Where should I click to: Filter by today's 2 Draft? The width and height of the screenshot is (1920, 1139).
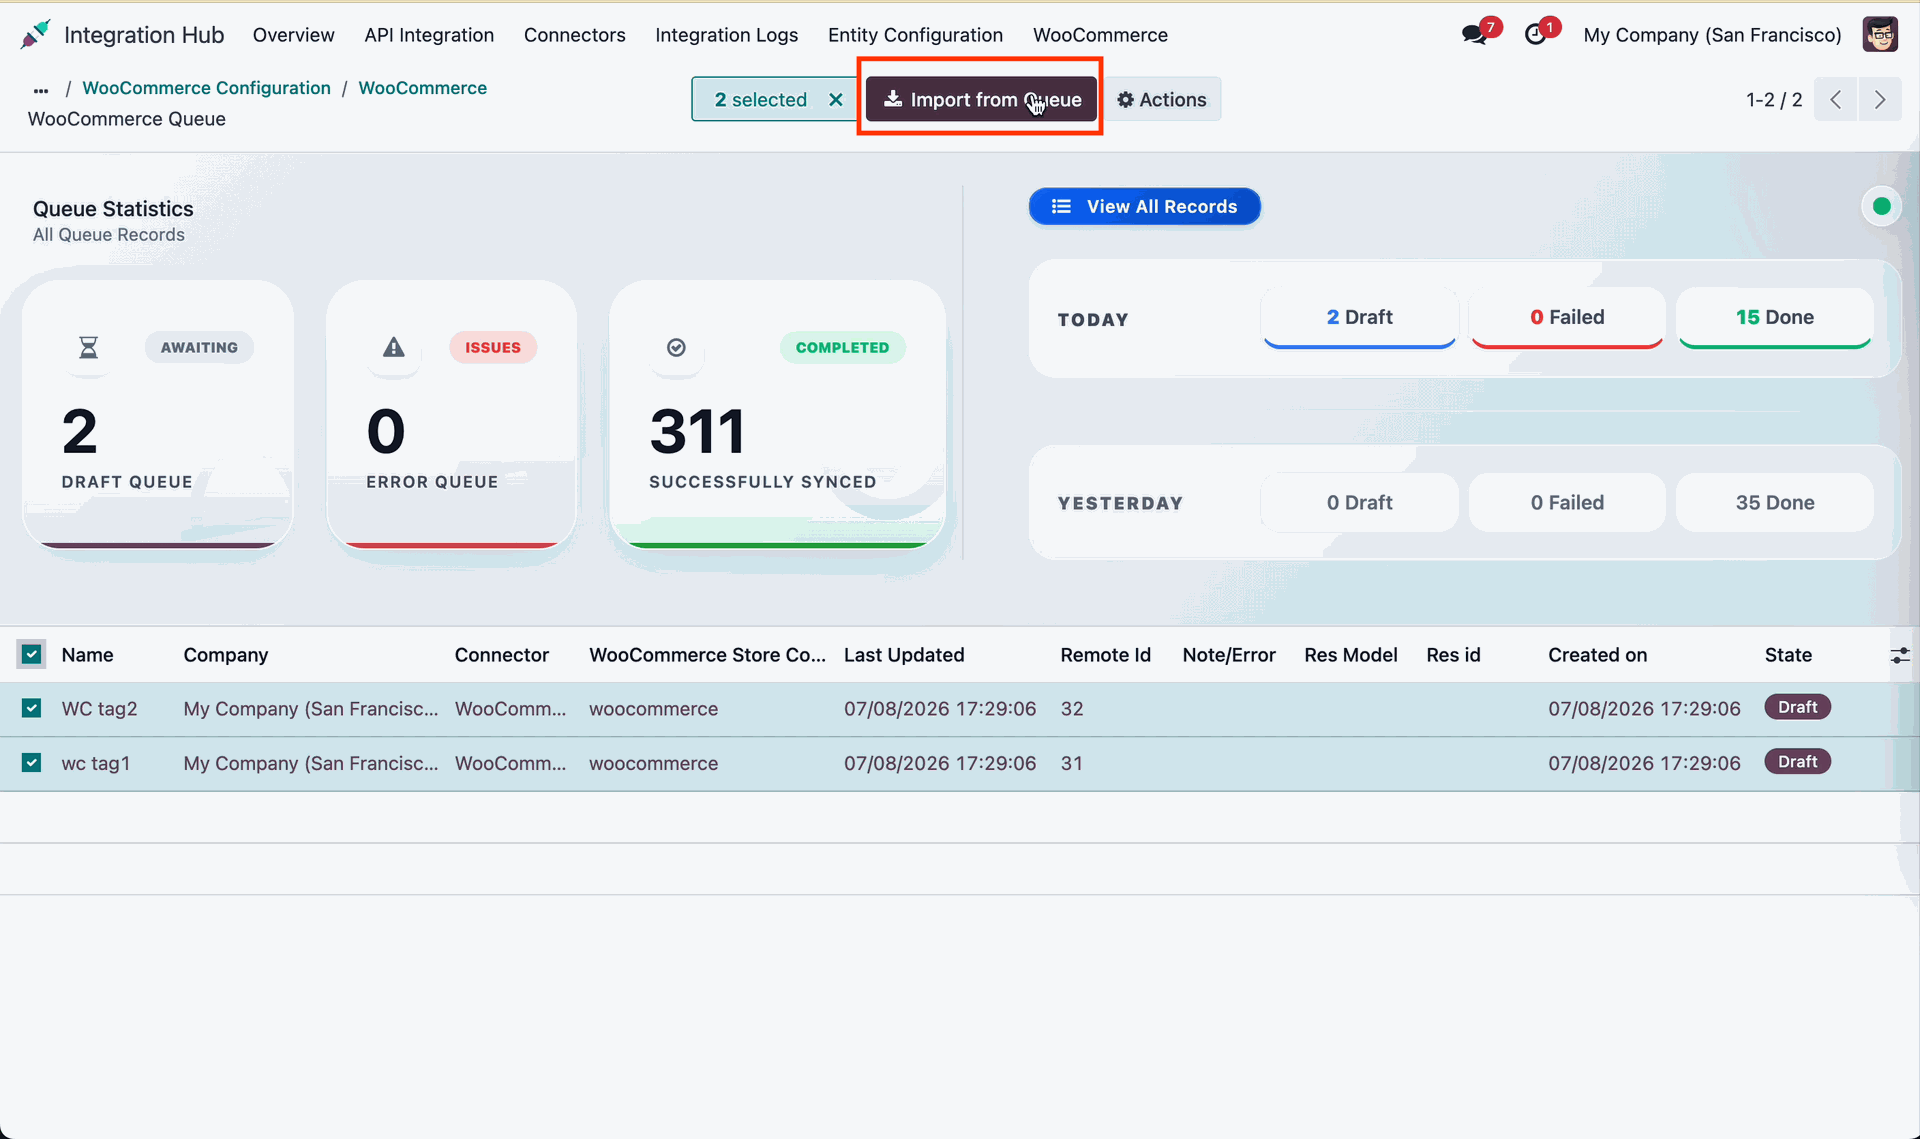pyautogui.click(x=1359, y=318)
